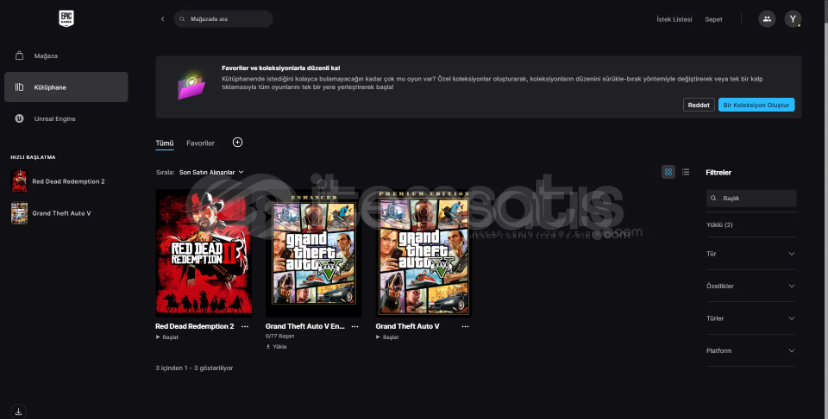Click the collections folder illustration in banner

[x=191, y=86]
